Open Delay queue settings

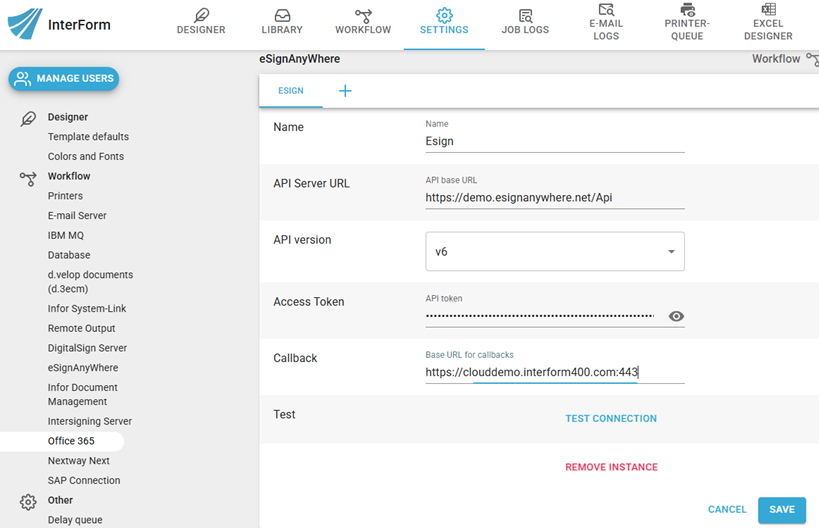75,520
